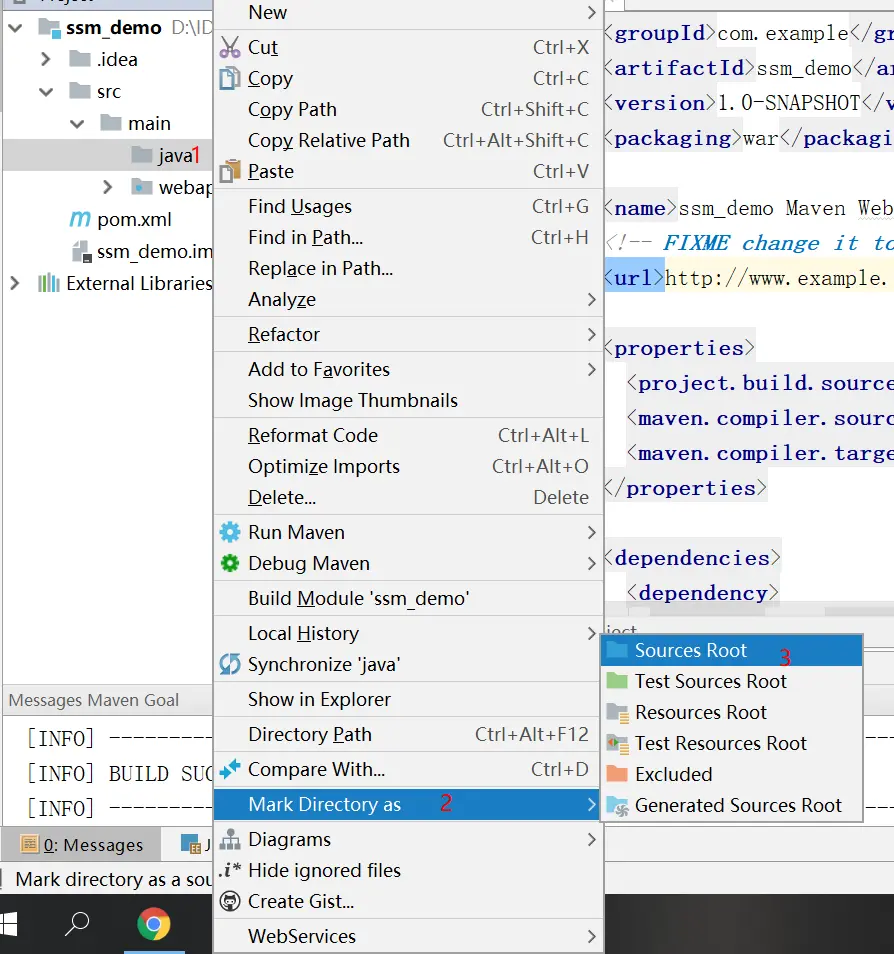The width and height of the screenshot is (894, 954).
Task: Click the Diagrams icon
Action: pyautogui.click(x=230, y=840)
